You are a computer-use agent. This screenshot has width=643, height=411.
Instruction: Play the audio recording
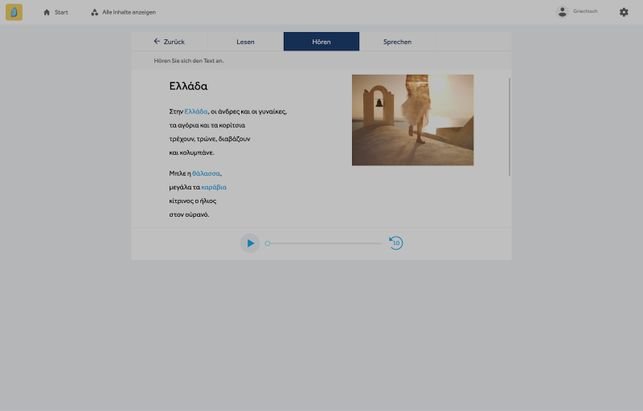tap(250, 243)
